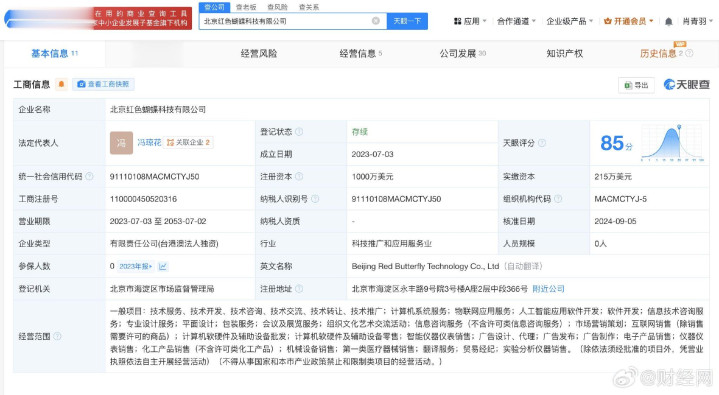Switch to the 经营风险 tab
Viewport: 719px width, 395px height.
tap(259, 54)
